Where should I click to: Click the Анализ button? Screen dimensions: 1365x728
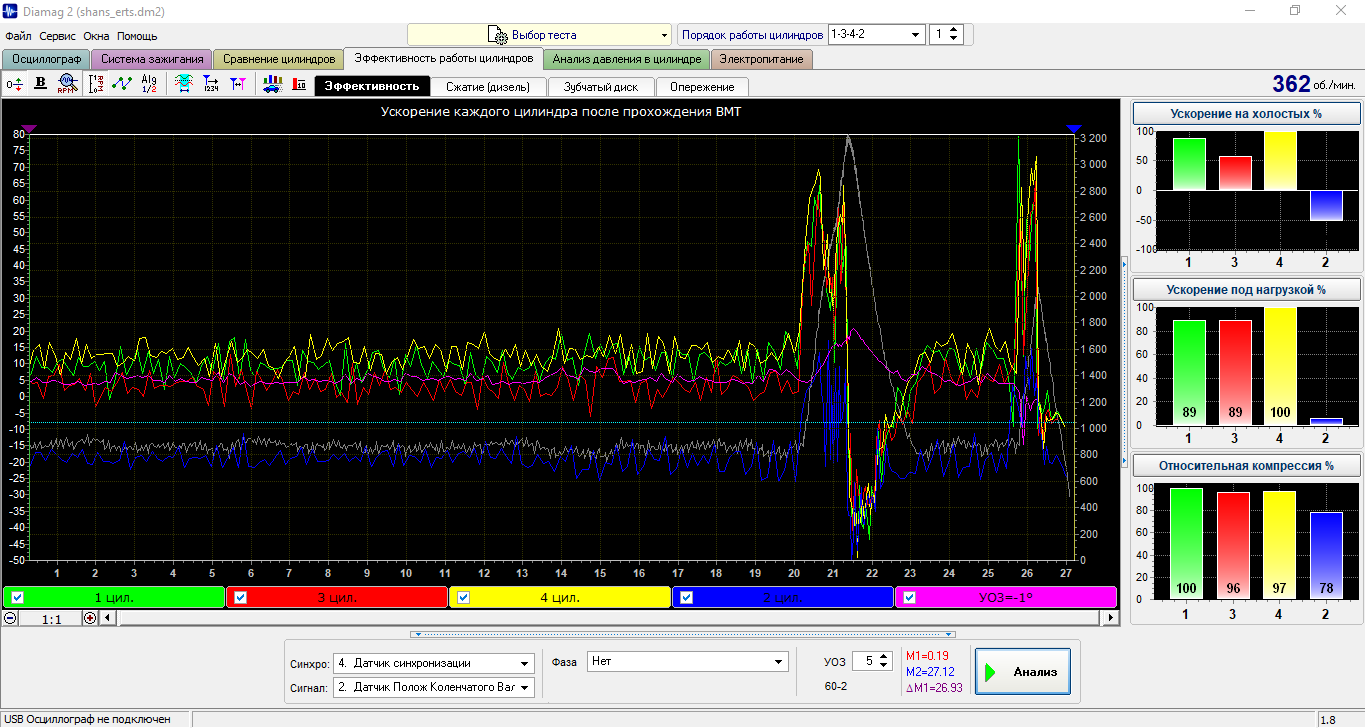[1023, 672]
